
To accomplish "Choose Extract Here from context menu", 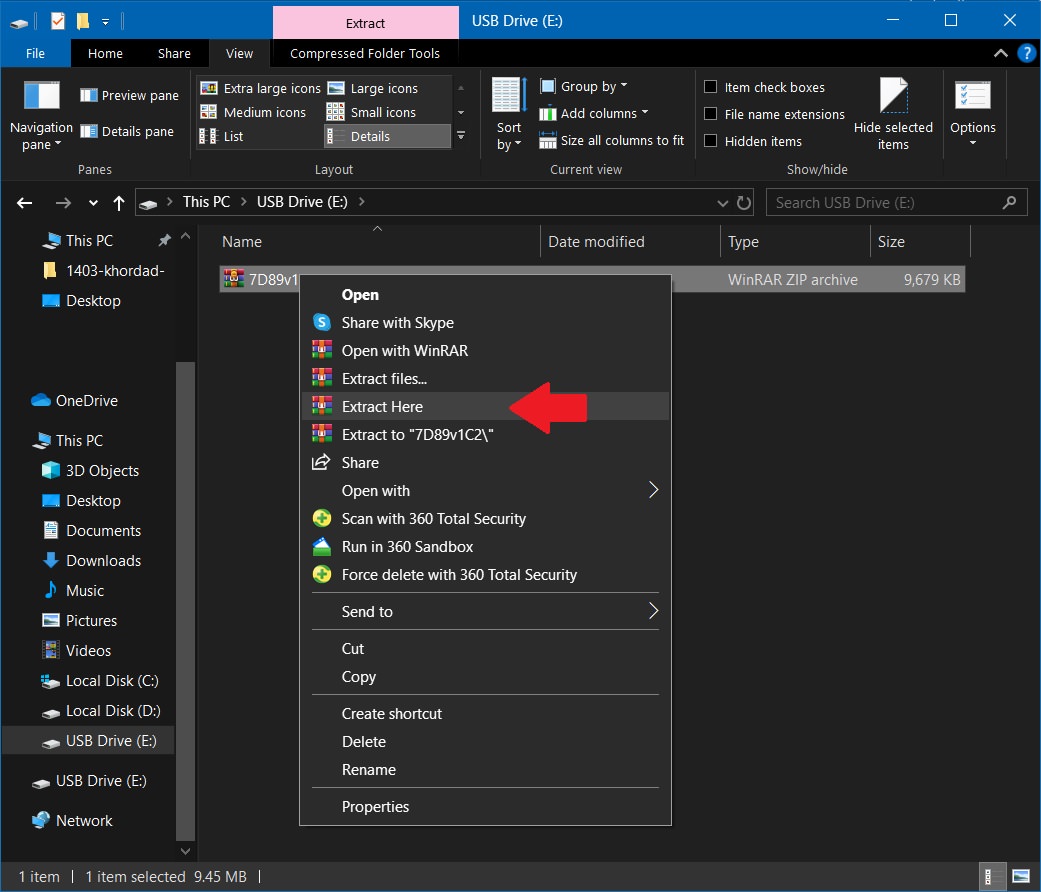I will coord(485,406).
